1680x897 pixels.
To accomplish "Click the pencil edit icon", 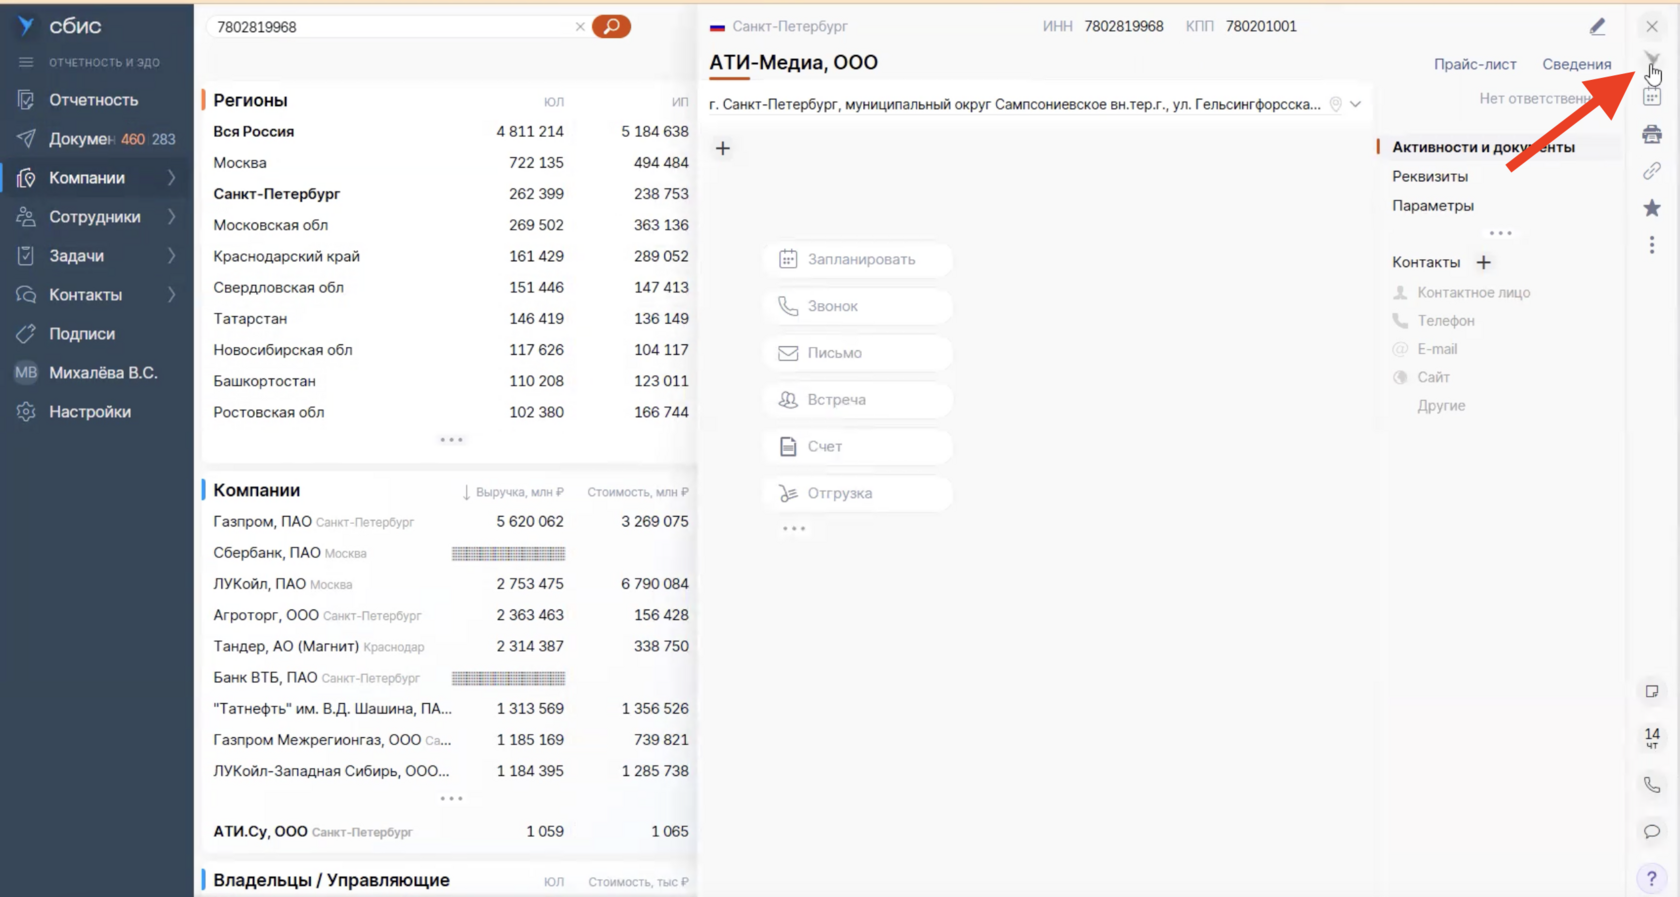I will 1597,27.
